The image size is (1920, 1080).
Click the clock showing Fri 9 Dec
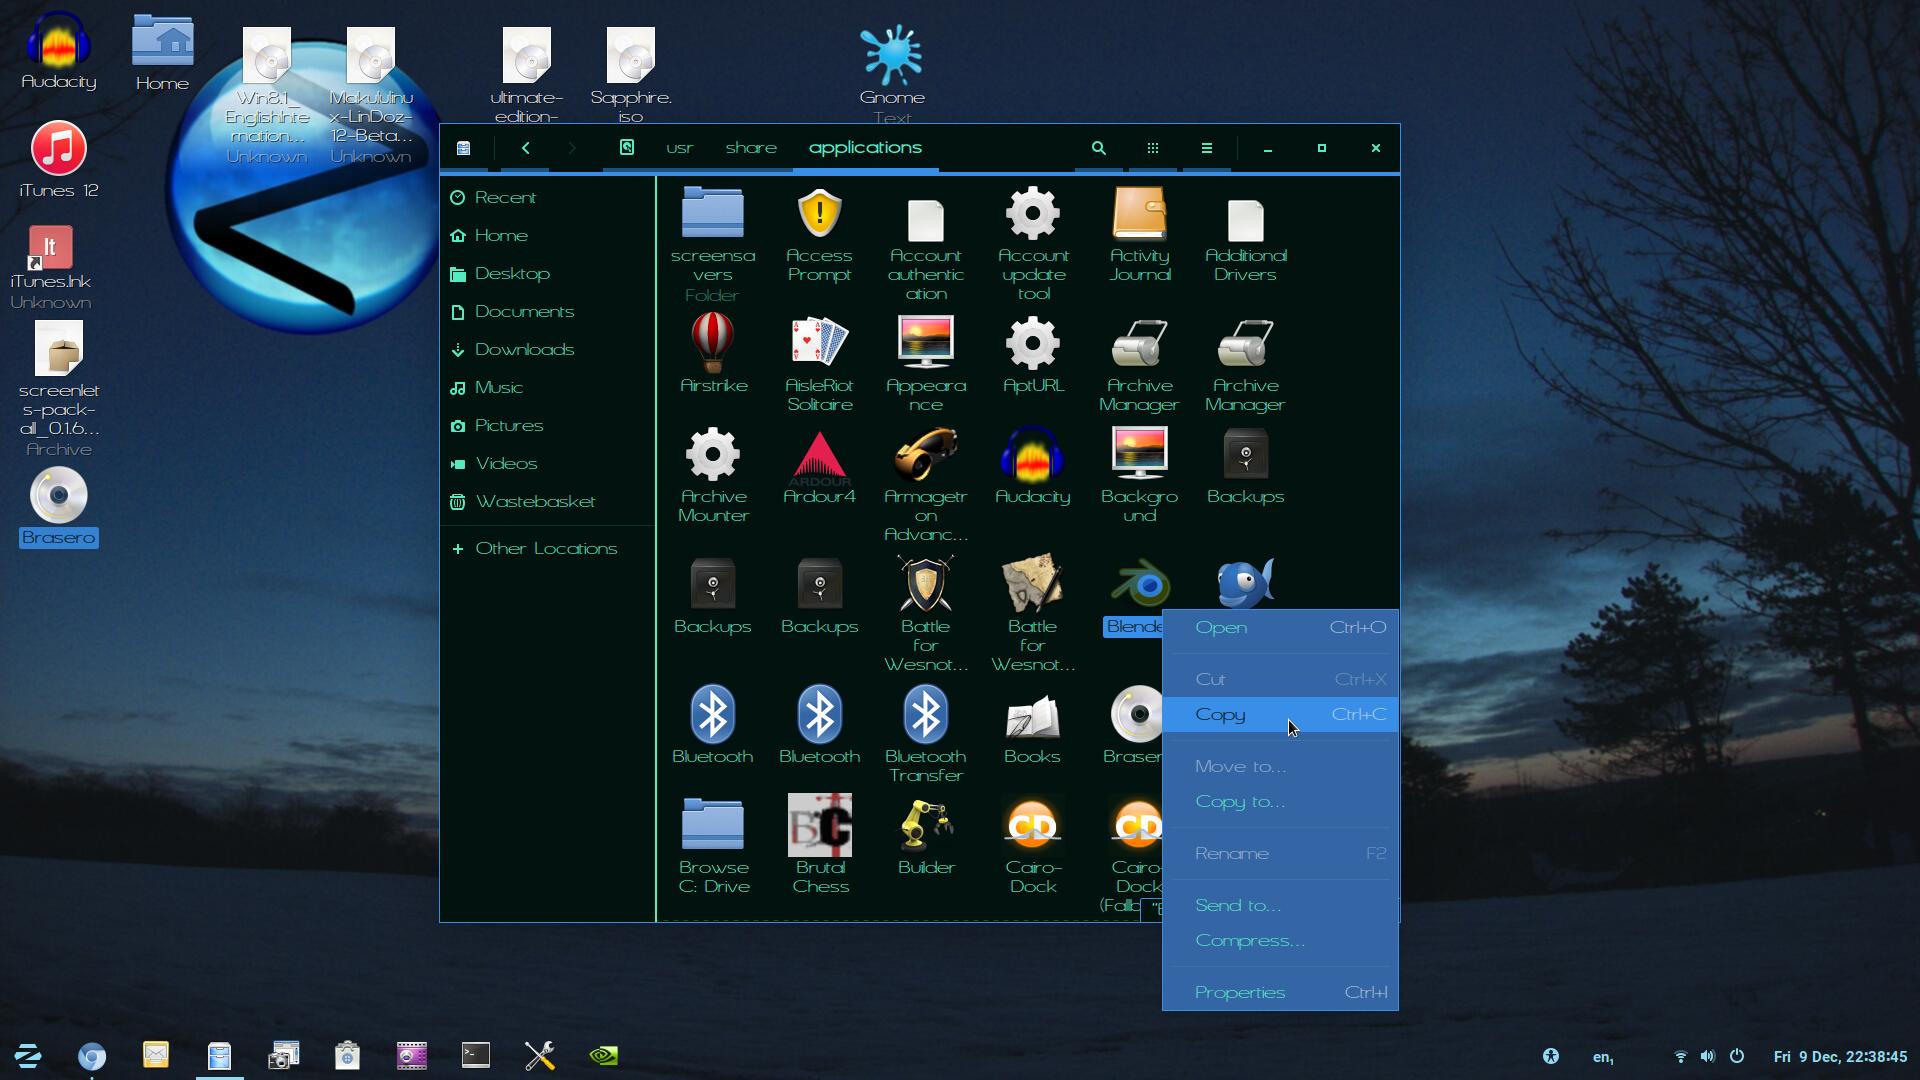[x=1840, y=1056]
